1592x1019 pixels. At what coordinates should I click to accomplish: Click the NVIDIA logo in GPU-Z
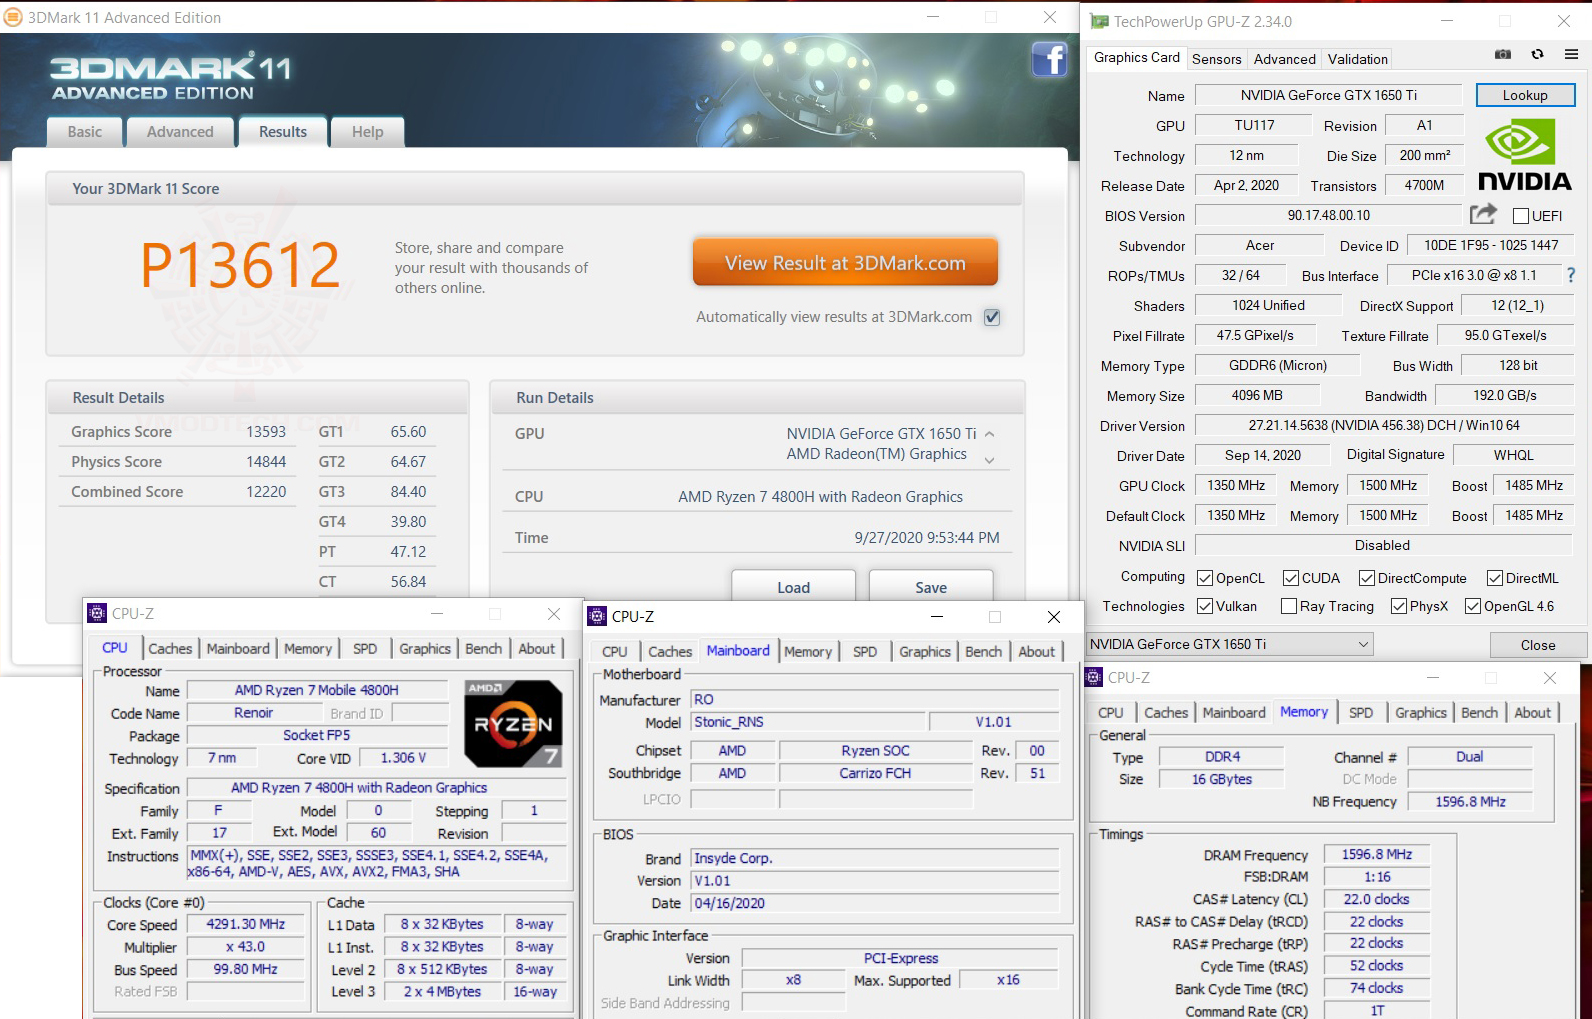(1524, 153)
